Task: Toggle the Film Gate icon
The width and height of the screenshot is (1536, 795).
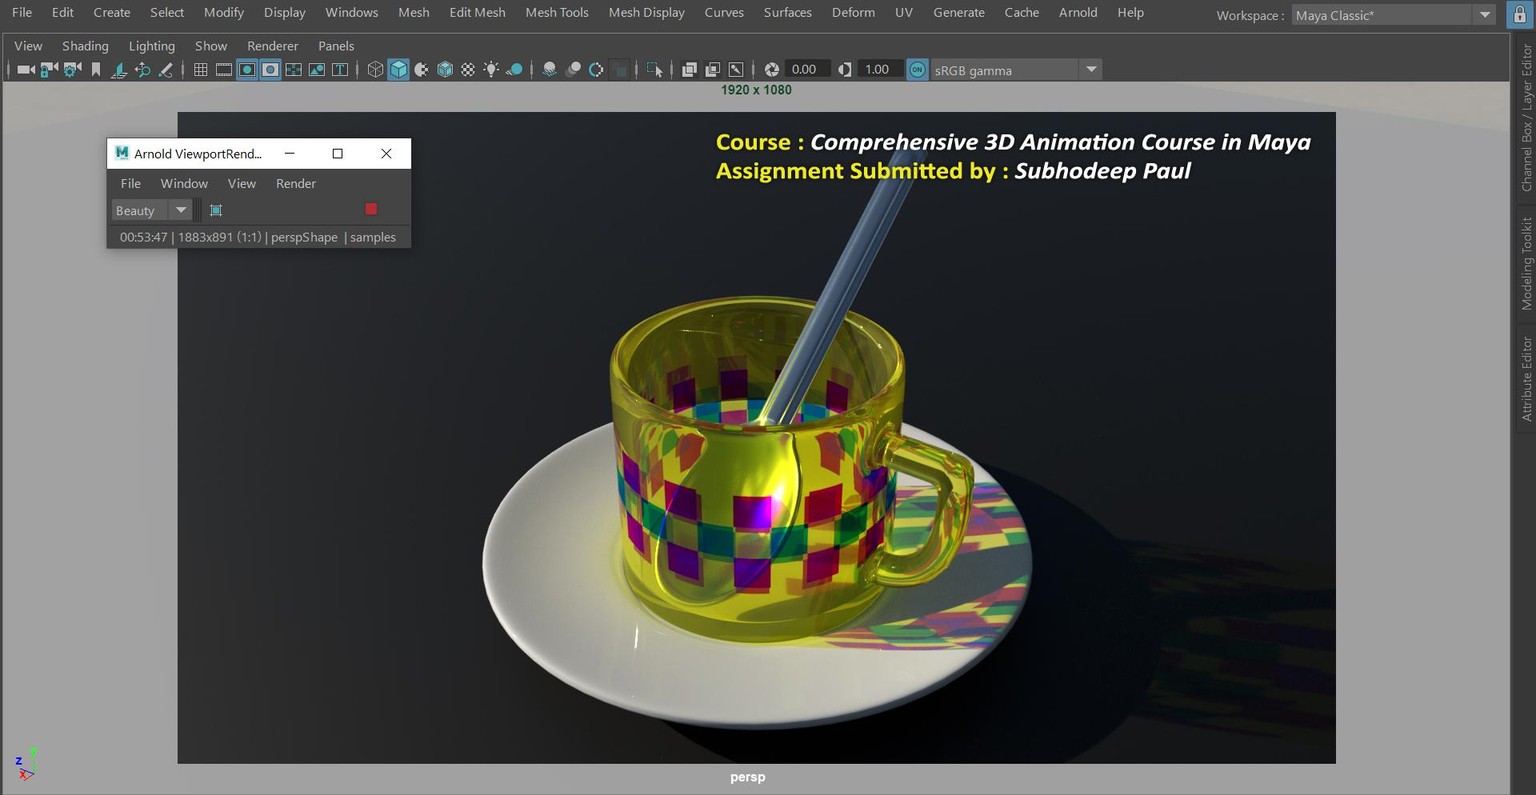Action: (224, 69)
